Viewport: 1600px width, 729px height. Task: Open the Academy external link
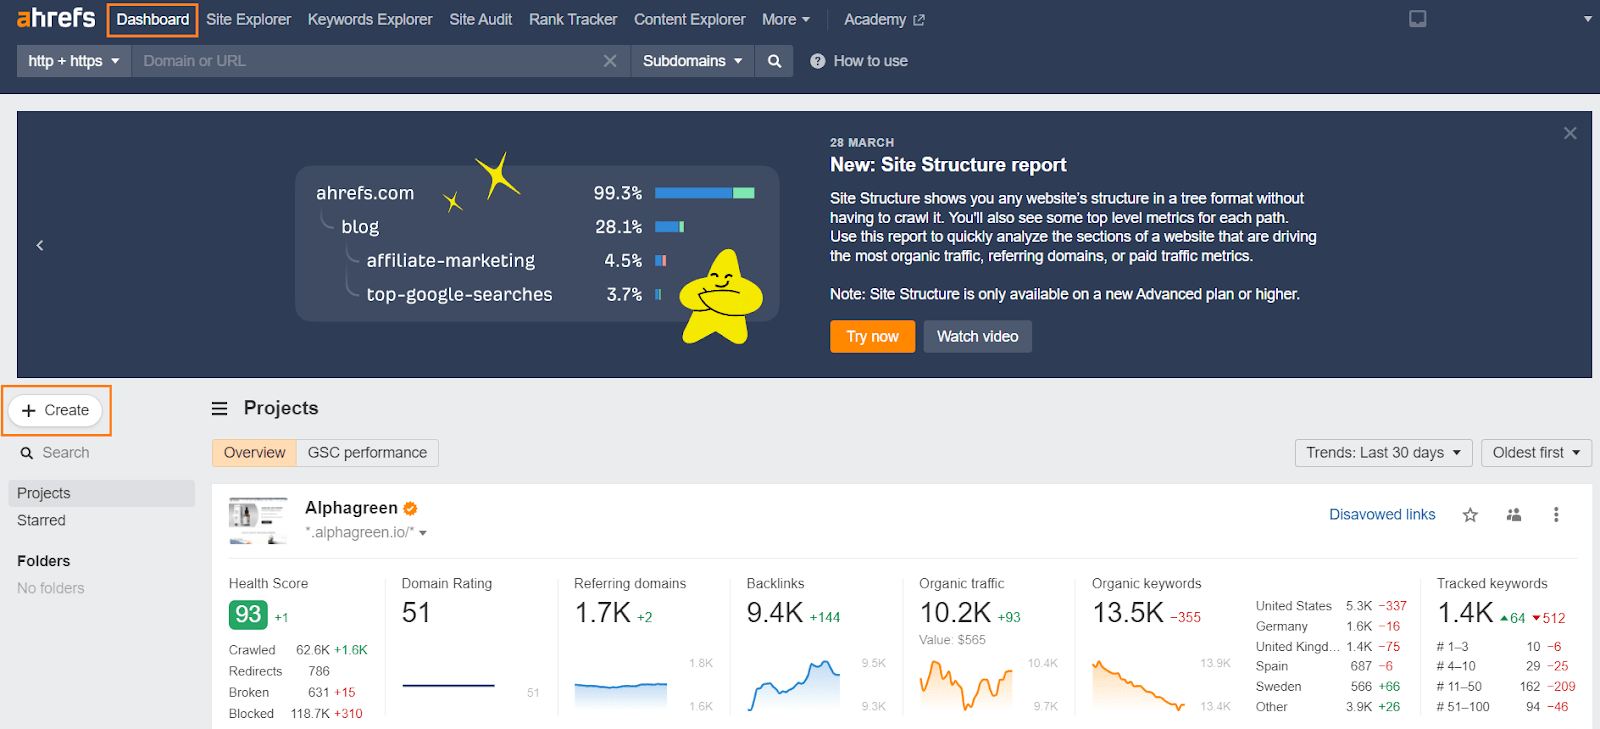point(884,19)
